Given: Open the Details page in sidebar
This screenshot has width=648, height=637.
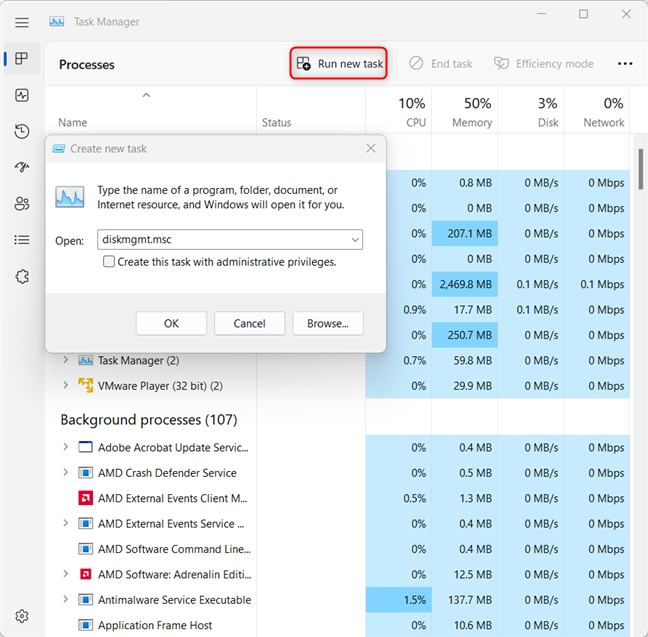Looking at the screenshot, I should (22, 240).
